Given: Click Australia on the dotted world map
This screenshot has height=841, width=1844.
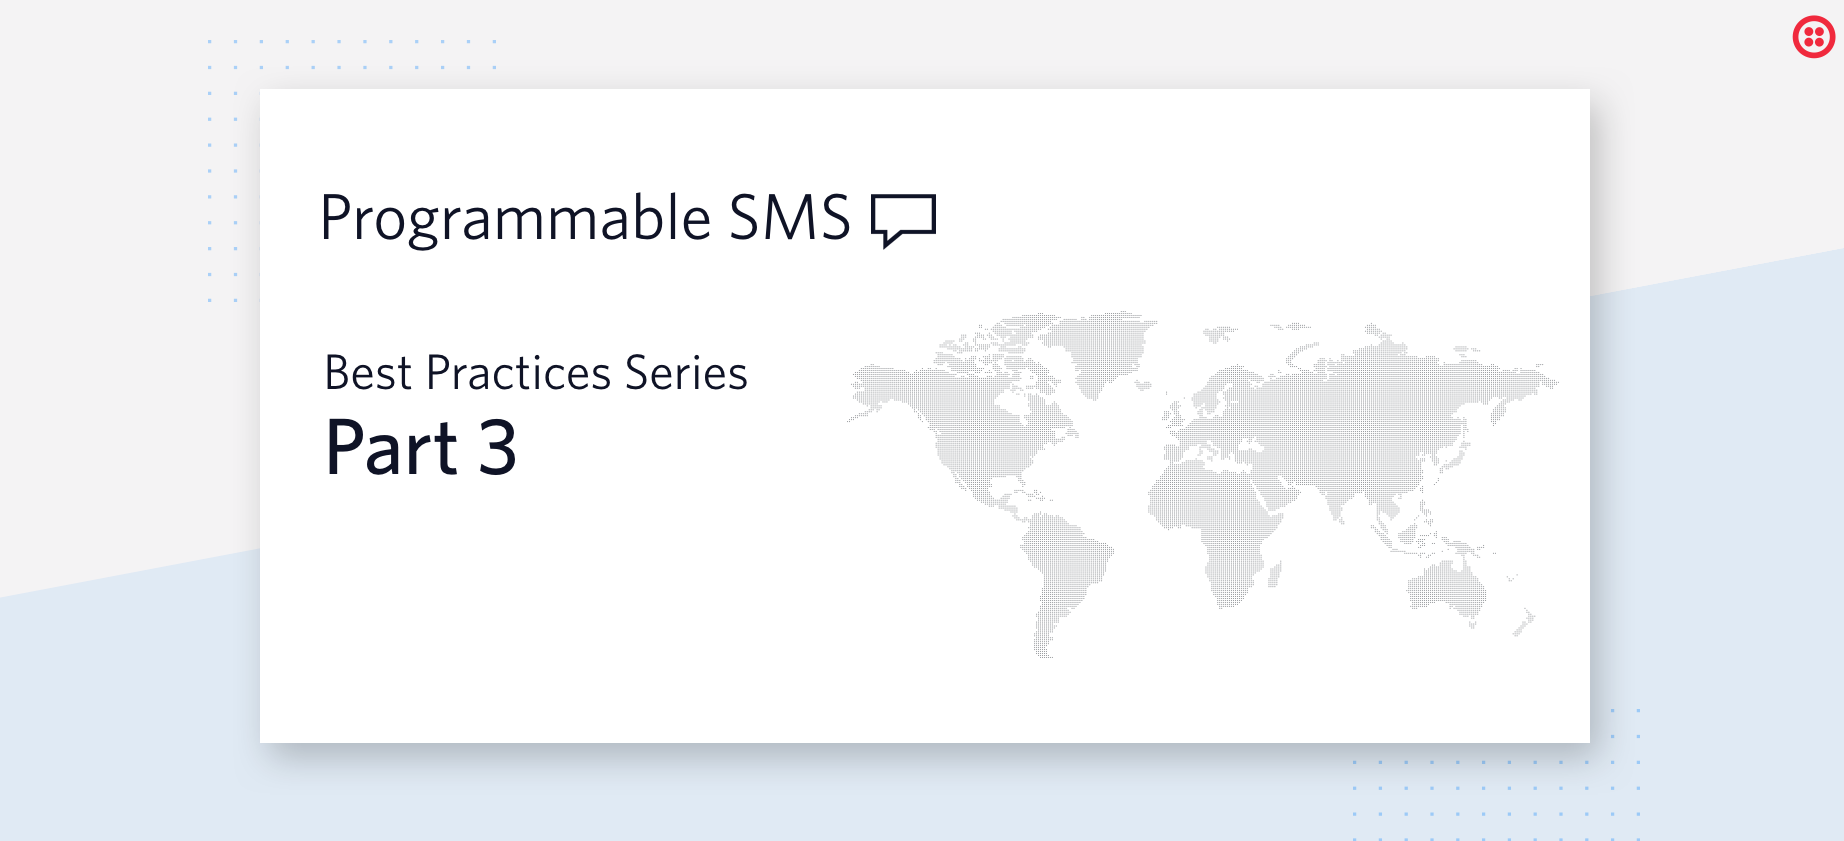Looking at the screenshot, I should coord(1446,590).
